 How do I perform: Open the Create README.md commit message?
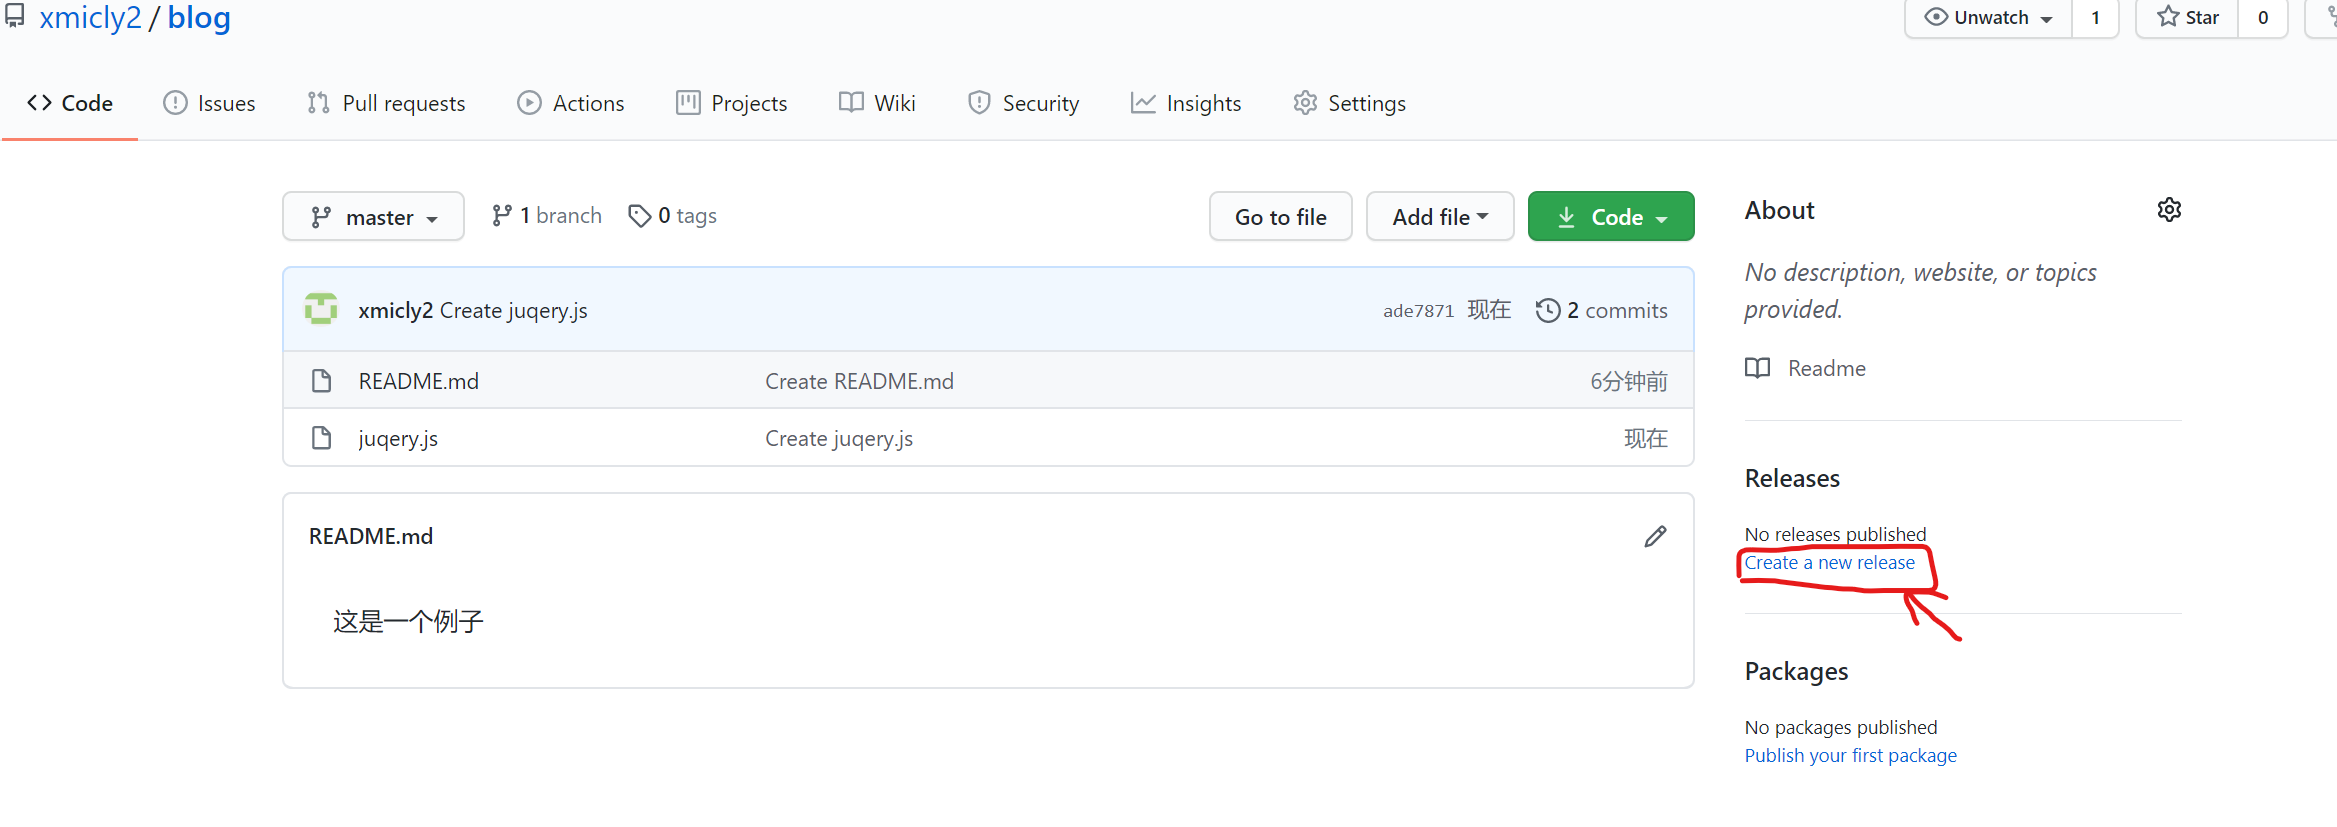[x=859, y=381]
